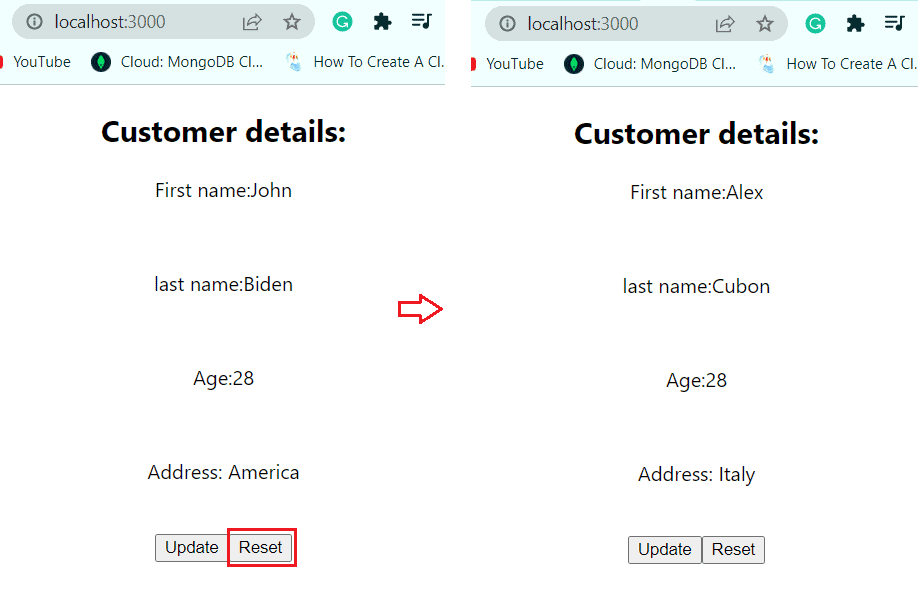Screen dimensions: 924x606
Task: Open MongoDB leaf bookmark icon in left browser
Action: click(101, 62)
